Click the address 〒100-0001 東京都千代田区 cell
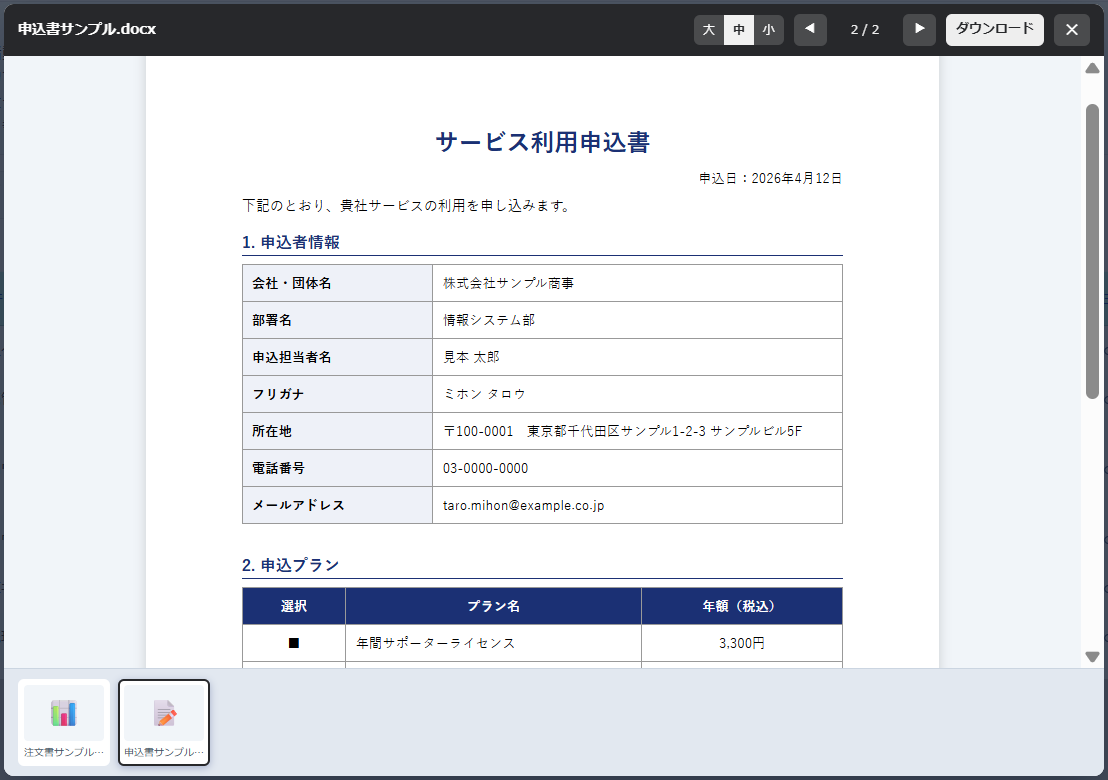This screenshot has width=1108, height=780. 637,431
